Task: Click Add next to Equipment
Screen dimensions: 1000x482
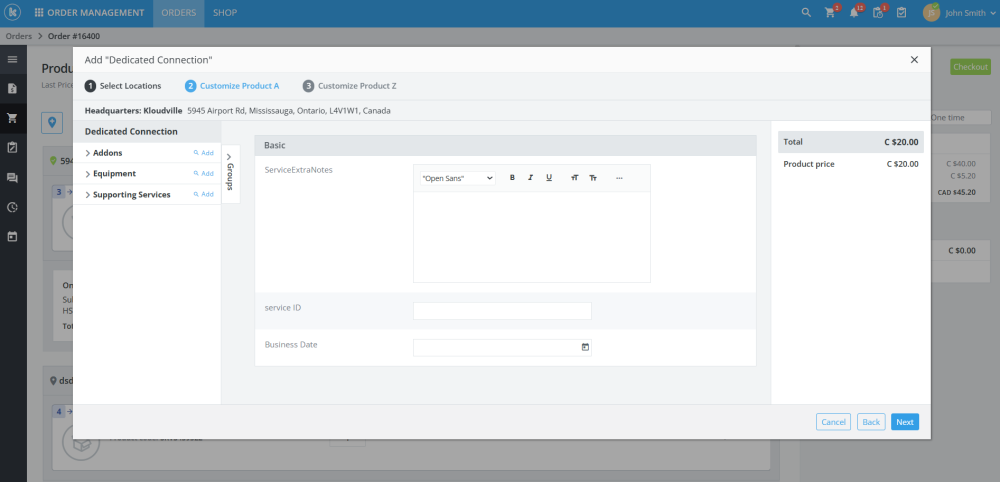Action: (x=204, y=173)
